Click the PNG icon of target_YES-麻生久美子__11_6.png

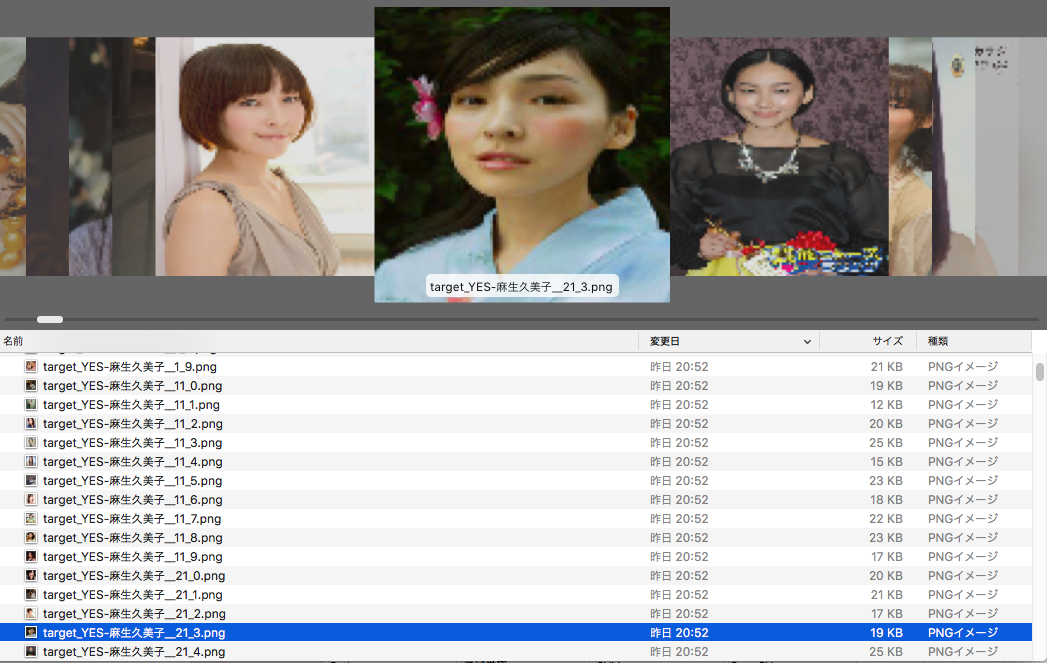pos(31,500)
